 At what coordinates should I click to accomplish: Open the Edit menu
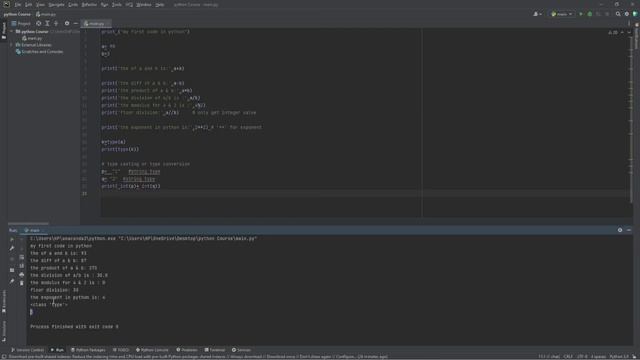(29, 4)
